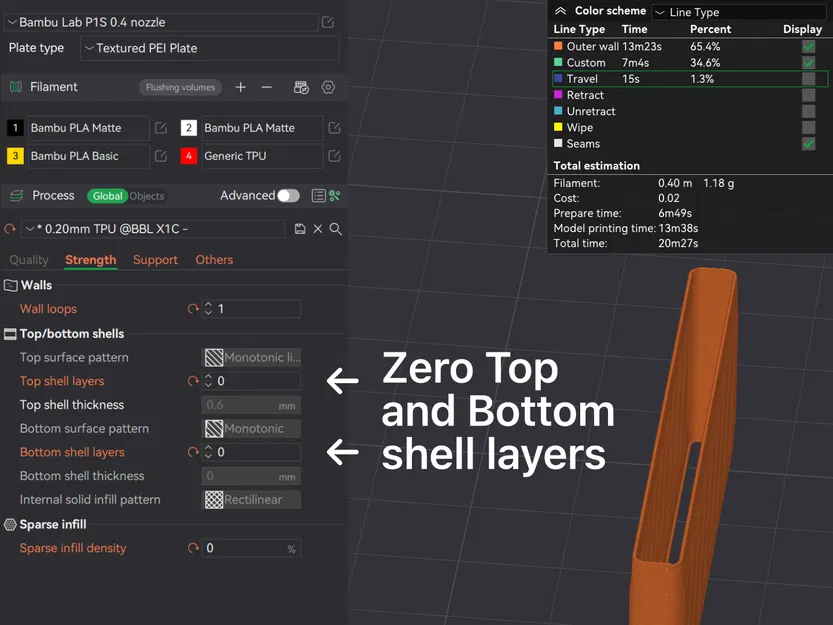Reset the process preset with the orange arrow
Viewport: 833px width, 625px height.
10,229
